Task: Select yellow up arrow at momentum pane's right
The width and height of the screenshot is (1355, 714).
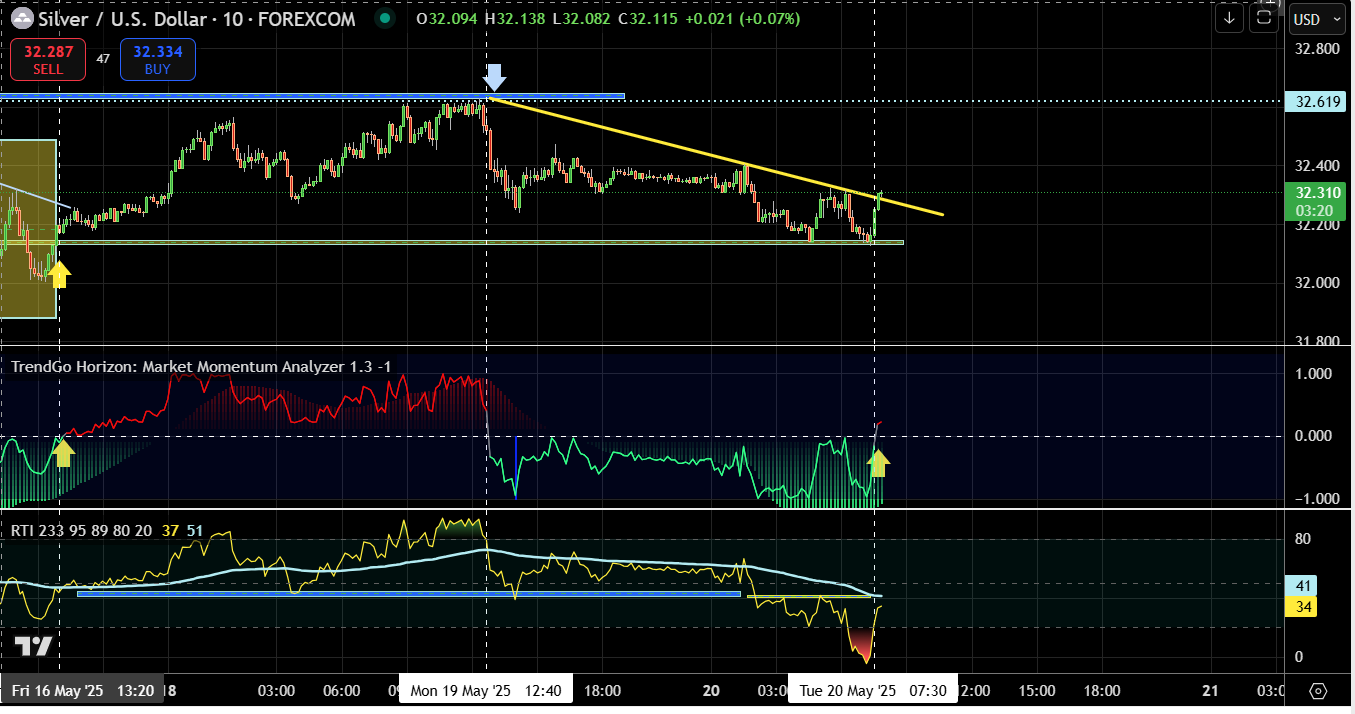Action: (x=878, y=462)
